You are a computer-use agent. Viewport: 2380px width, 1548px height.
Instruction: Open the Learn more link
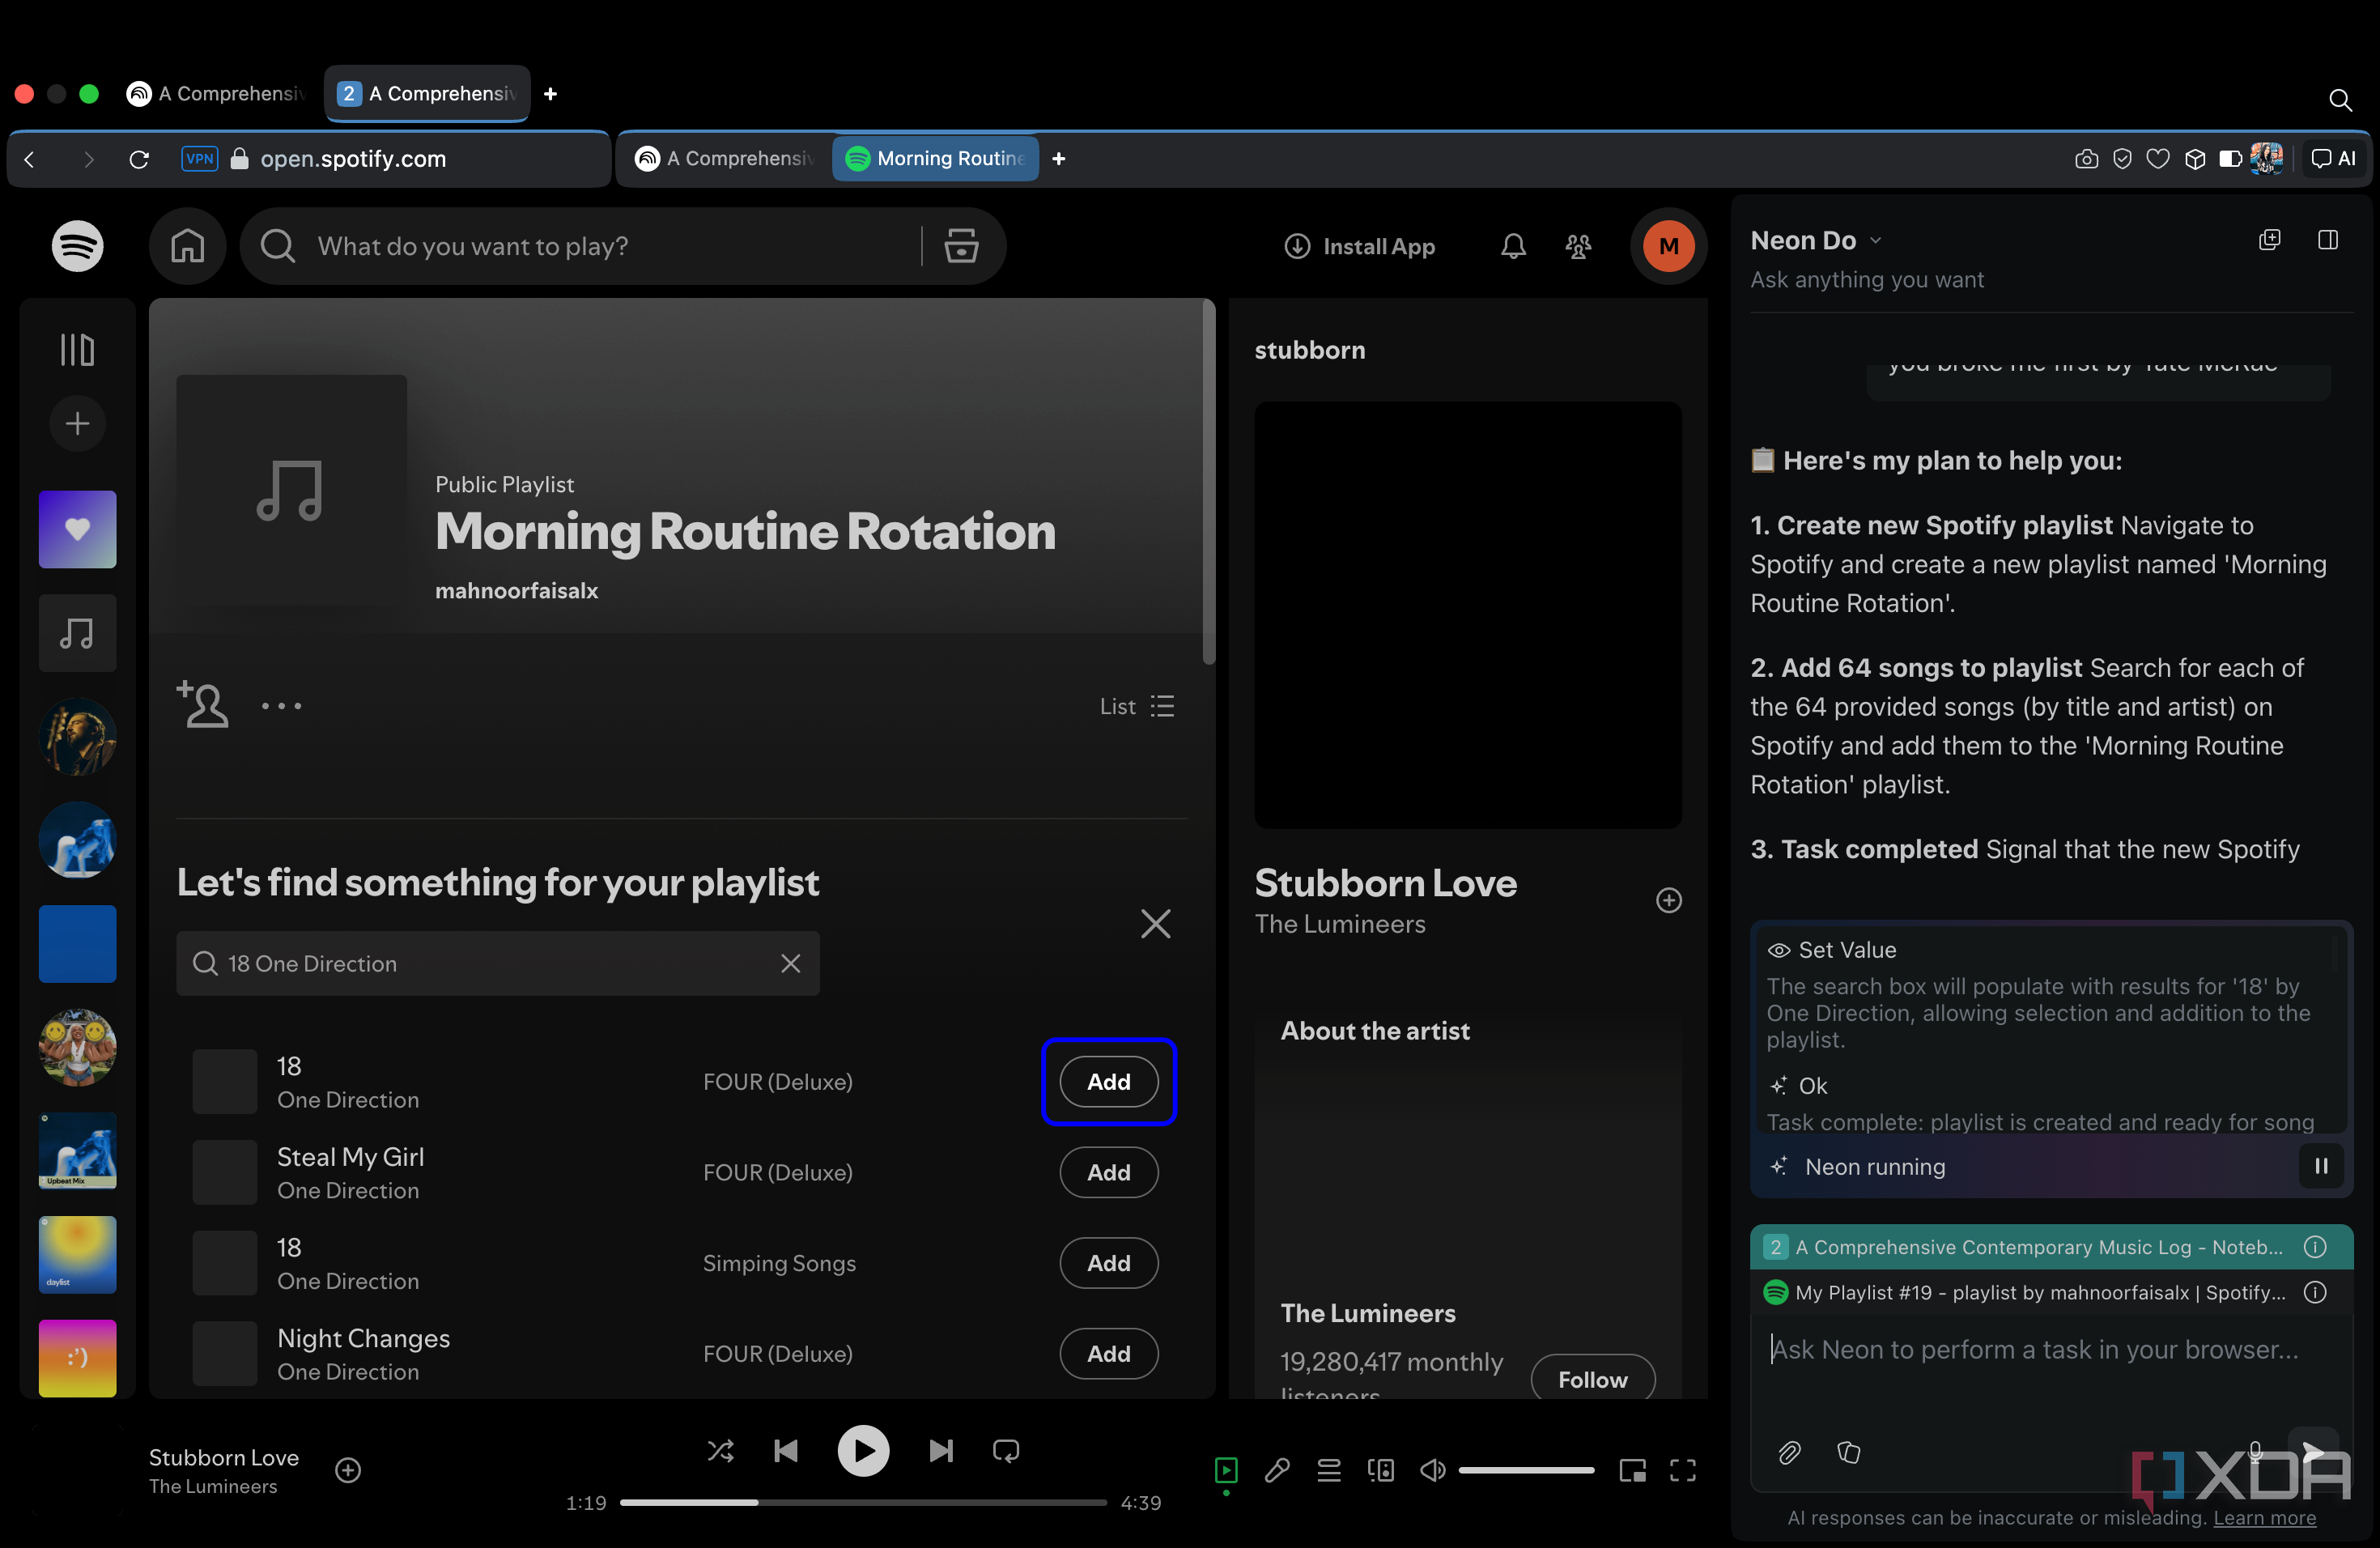click(x=2264, y=1518)
